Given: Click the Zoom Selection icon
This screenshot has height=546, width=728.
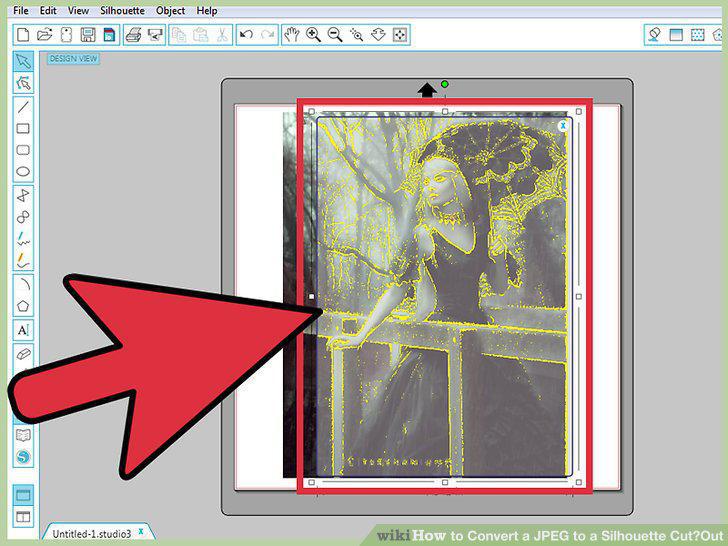Looking at the screenshot, I should click(x=357, y=35).
